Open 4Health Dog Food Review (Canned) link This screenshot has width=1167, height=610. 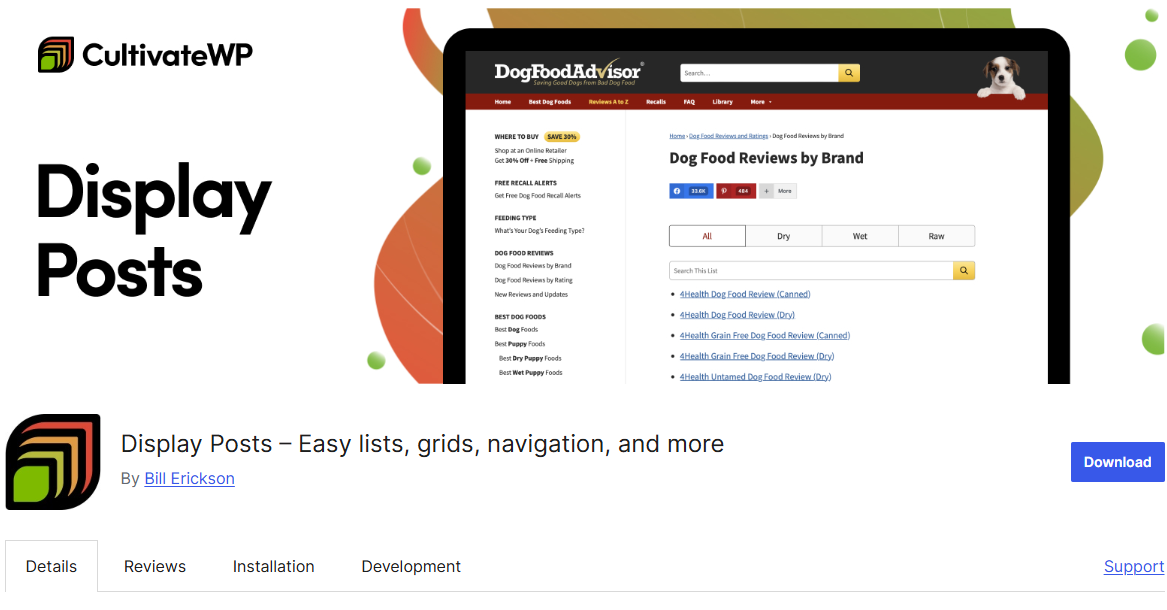point(745,294)
